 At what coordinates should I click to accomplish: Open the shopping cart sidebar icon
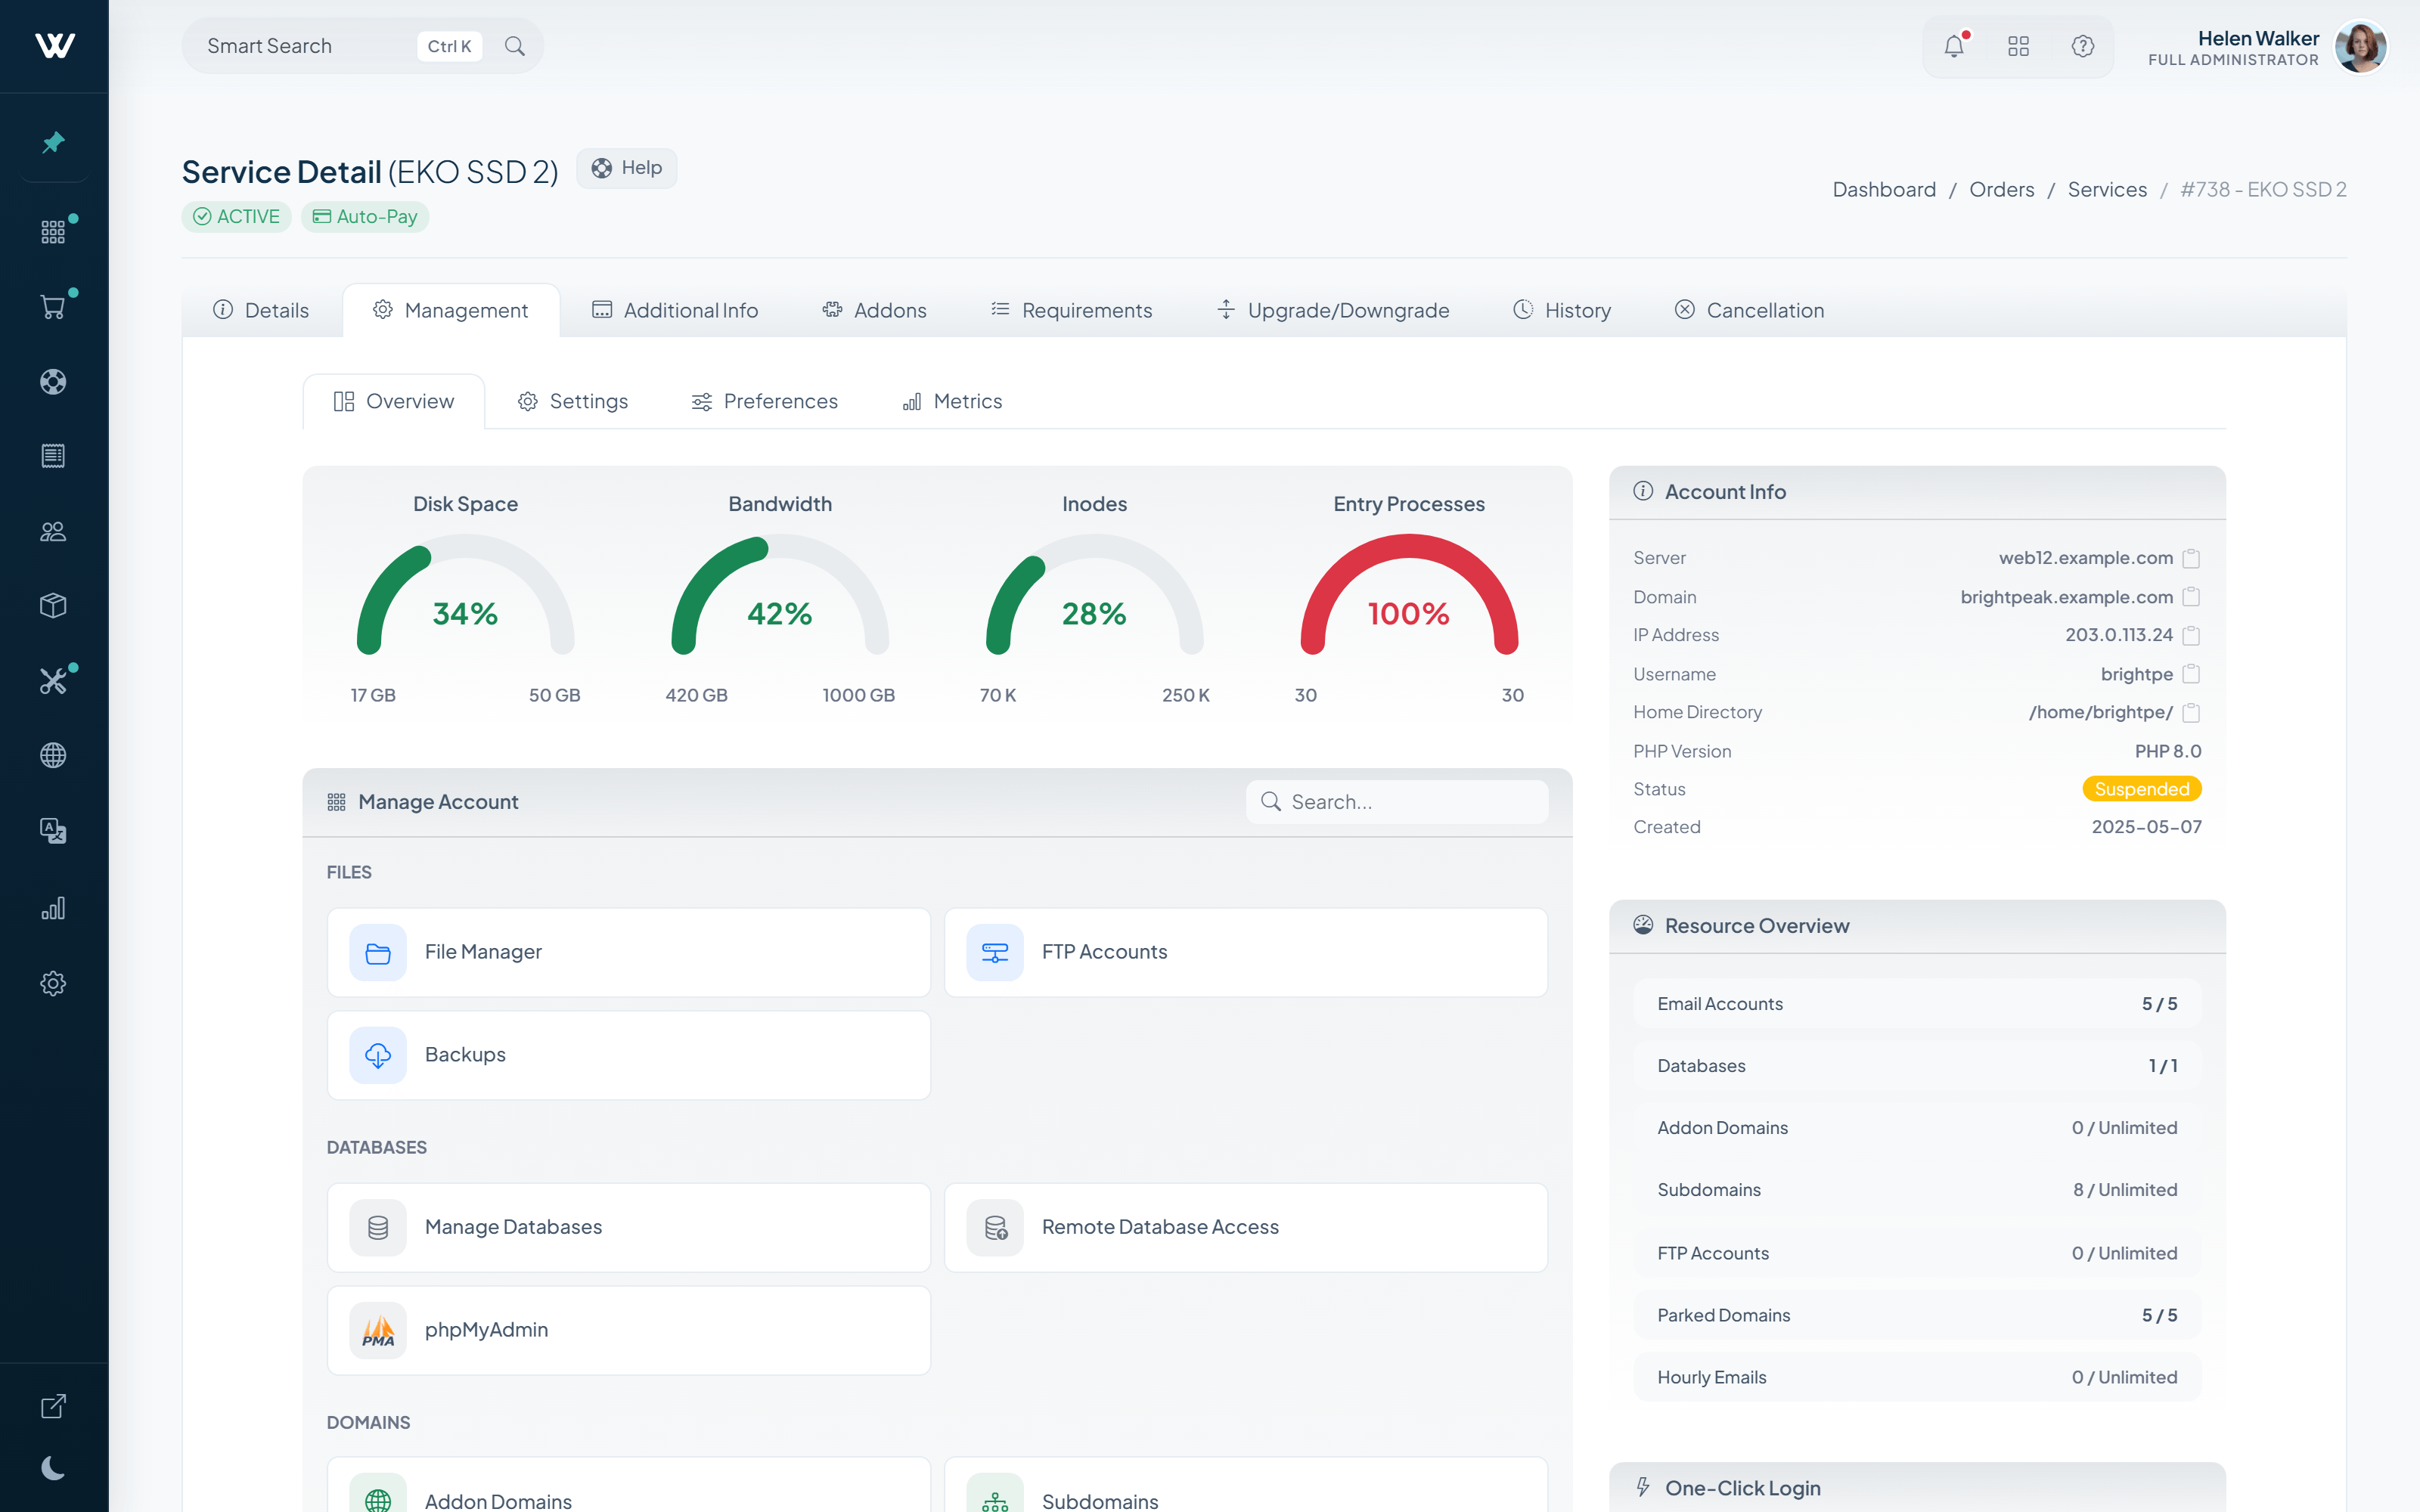click(x=54, y=307)
